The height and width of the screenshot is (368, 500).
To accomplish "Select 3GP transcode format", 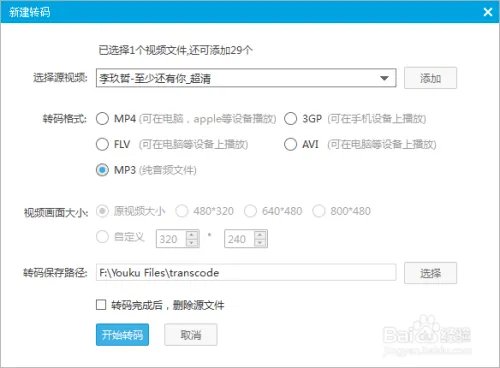I will [x=290, y=119].
